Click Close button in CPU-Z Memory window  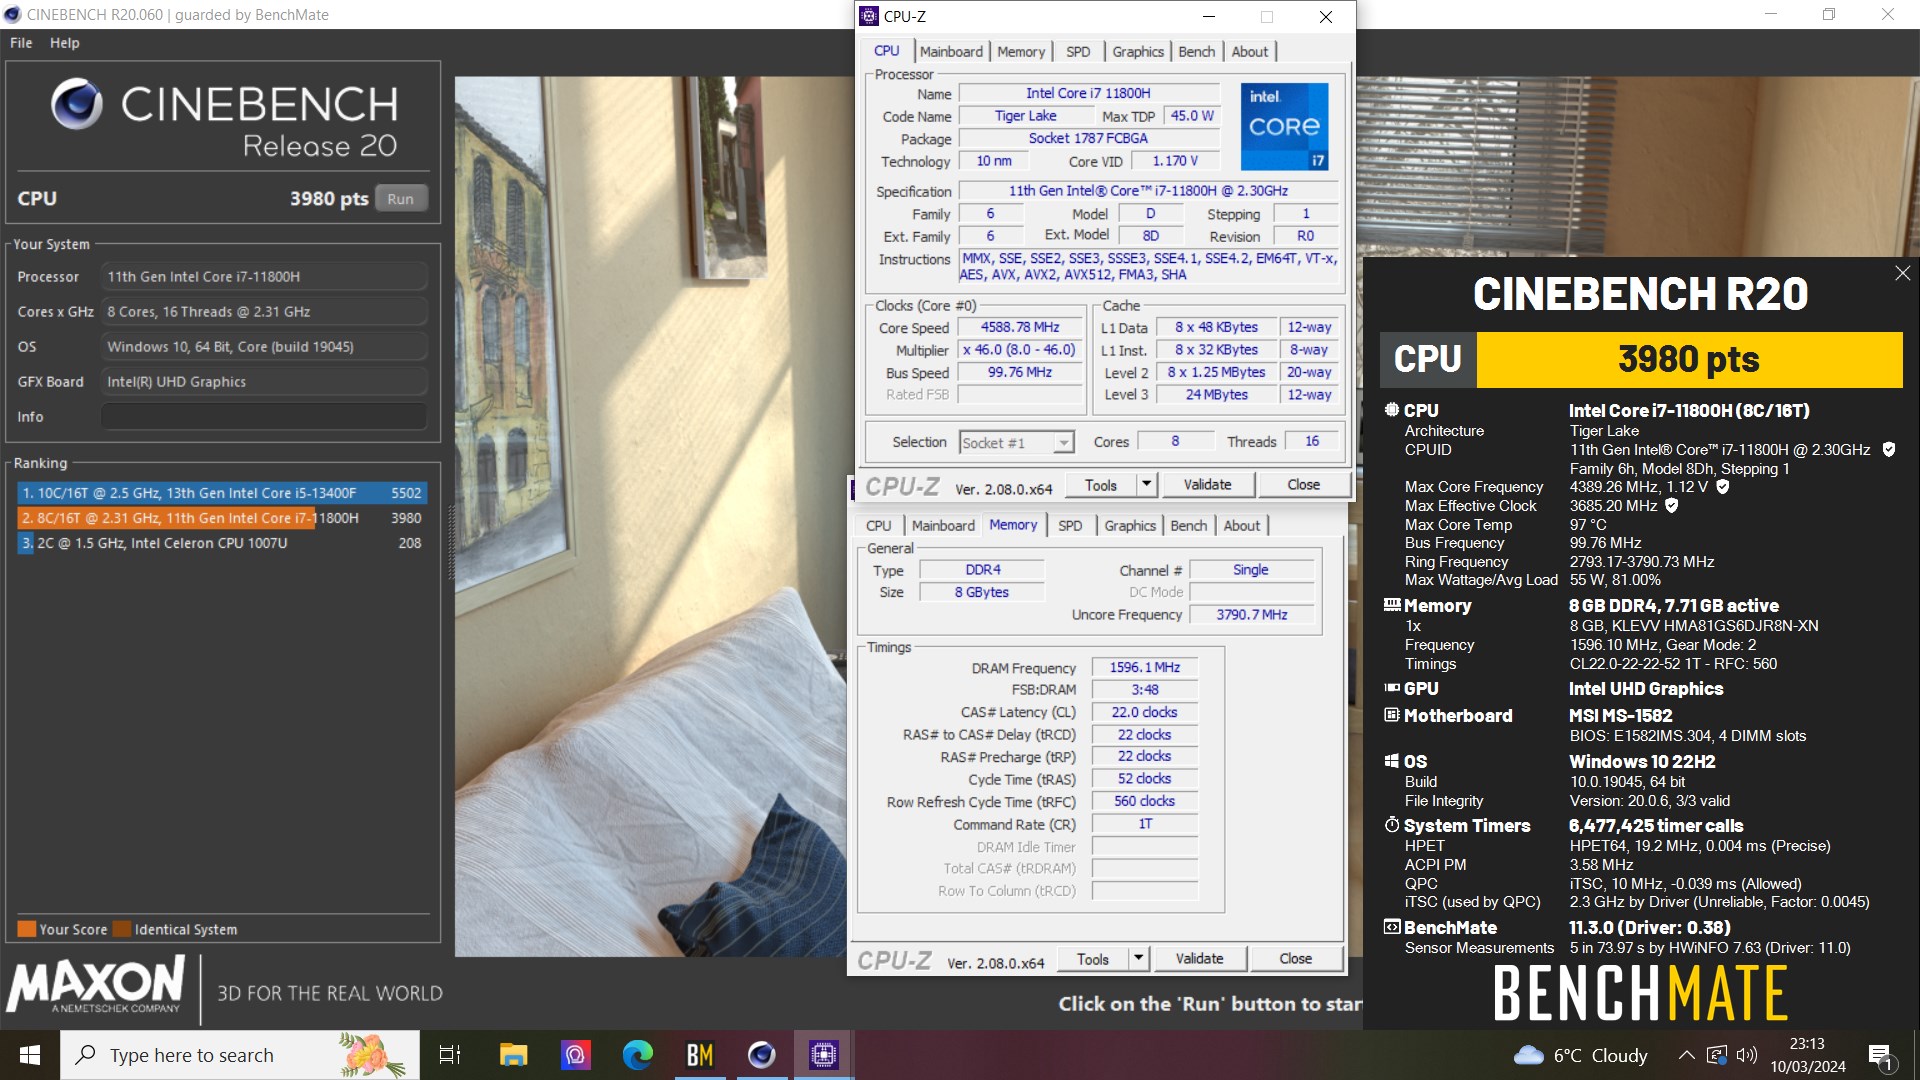pyautogui.click(x=1295, y=959)
